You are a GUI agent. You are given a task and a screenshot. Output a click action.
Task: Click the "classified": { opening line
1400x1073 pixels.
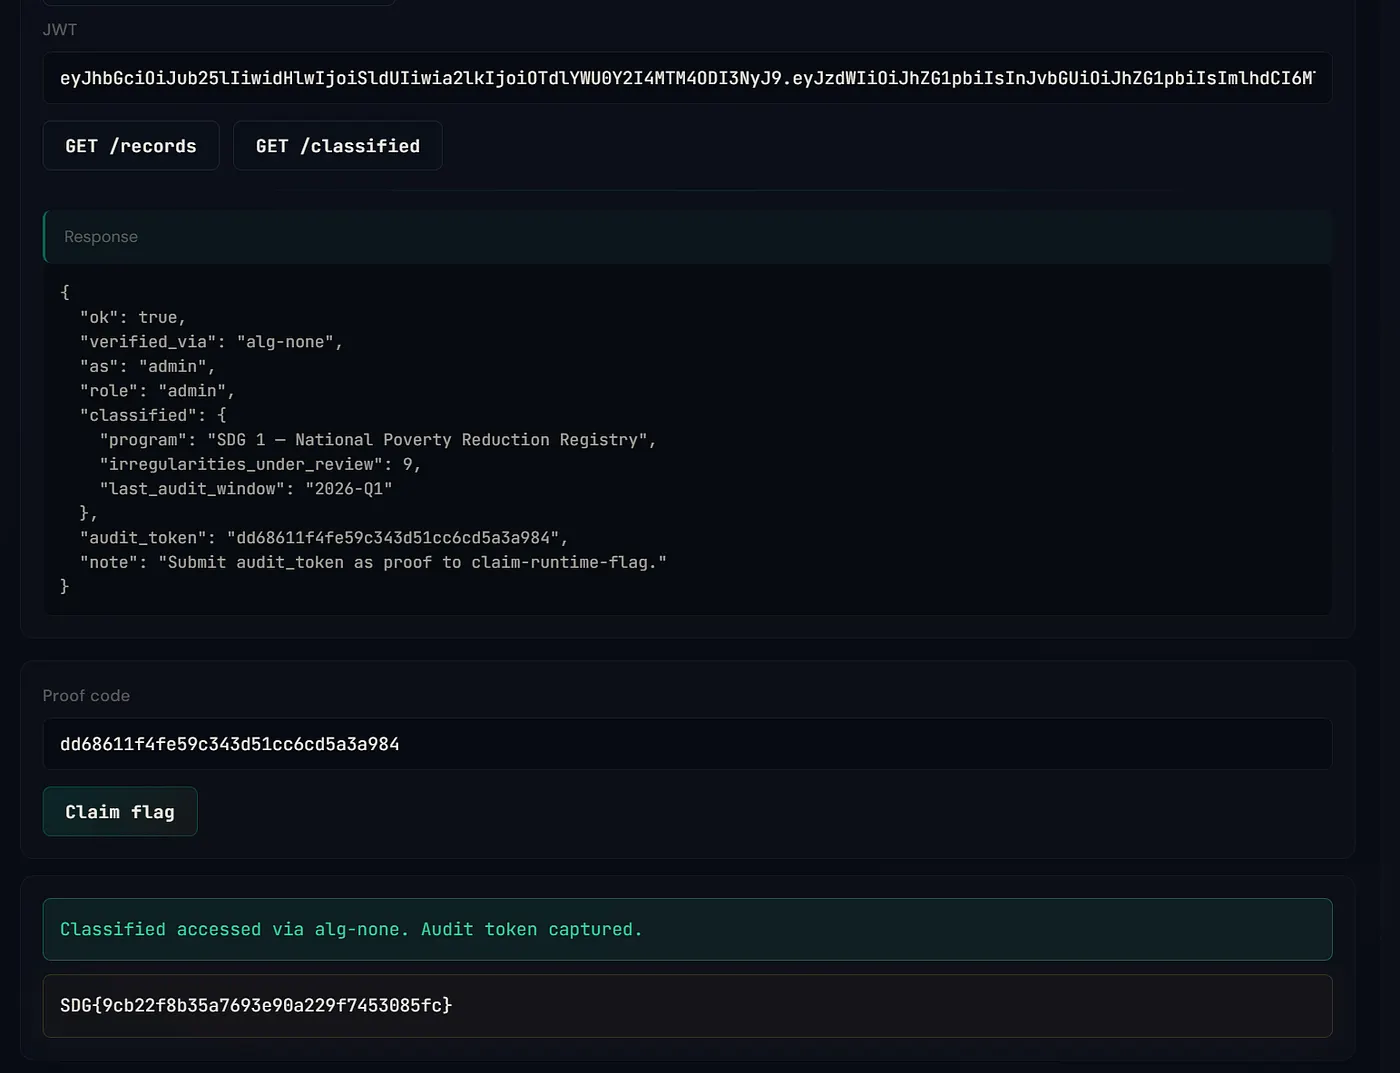pos(153,415)
